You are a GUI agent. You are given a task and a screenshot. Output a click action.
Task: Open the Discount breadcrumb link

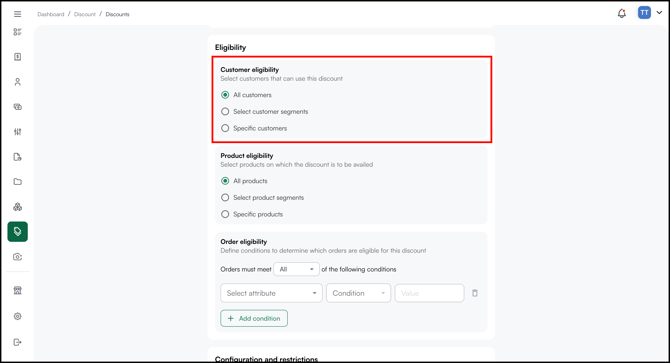click(x=85, y=14)
